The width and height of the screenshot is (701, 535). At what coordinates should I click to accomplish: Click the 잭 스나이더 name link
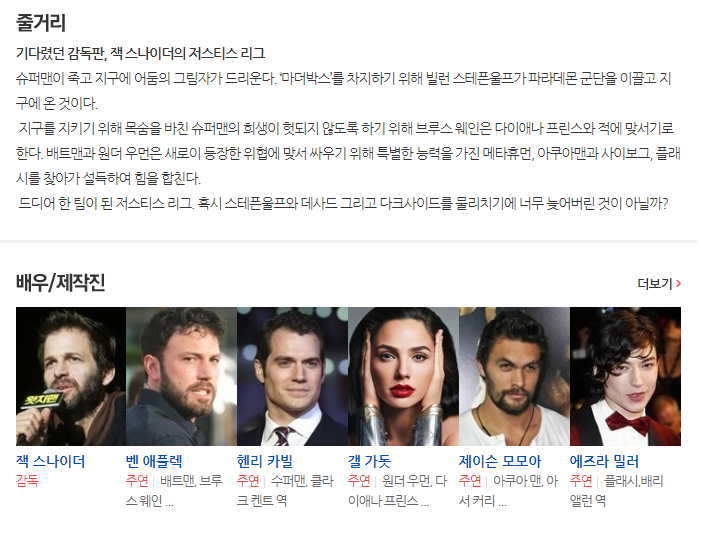(x=51, y=461)
